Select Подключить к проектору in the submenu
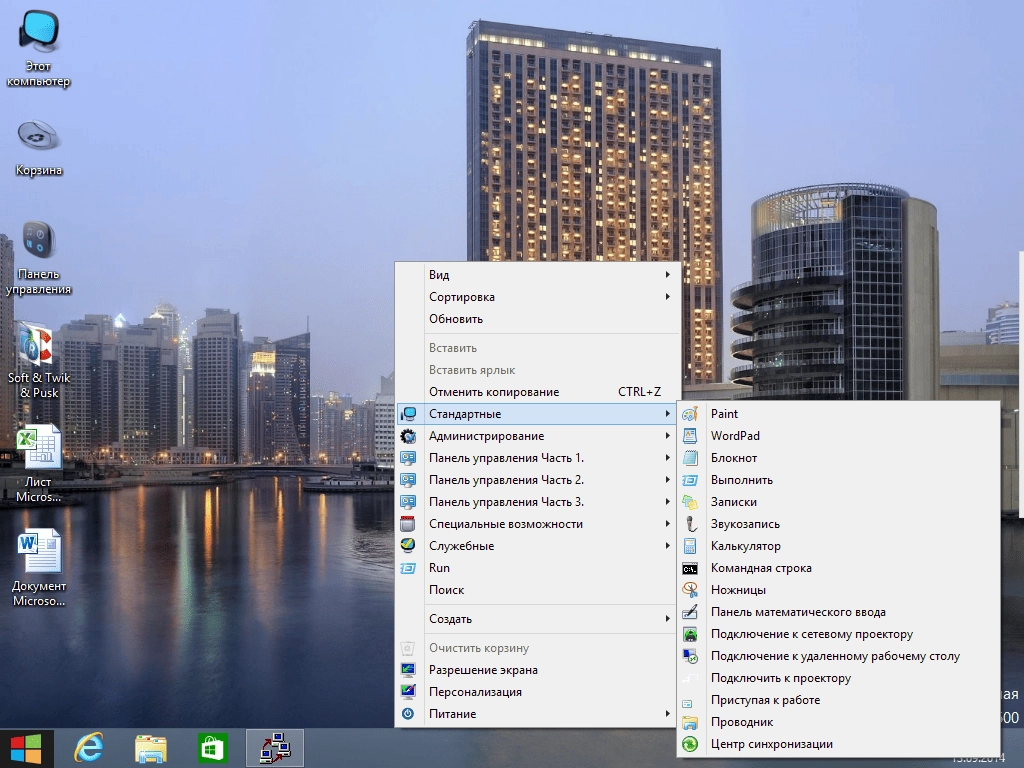This screenshot has height=768, width=1024. (x=839, y=678)
